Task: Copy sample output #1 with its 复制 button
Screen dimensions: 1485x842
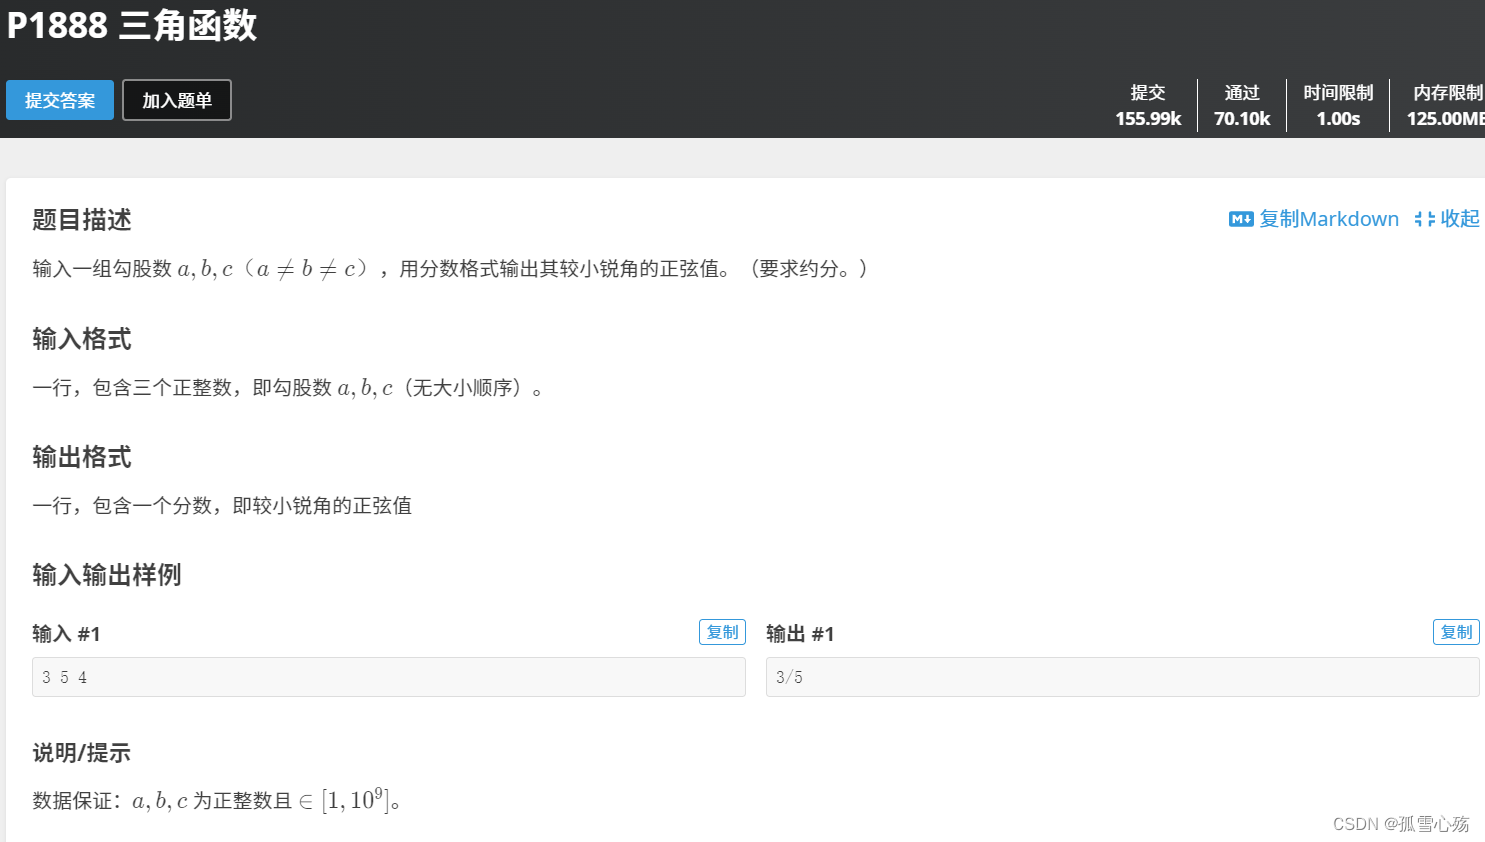Action: [x=1456, y=632]
